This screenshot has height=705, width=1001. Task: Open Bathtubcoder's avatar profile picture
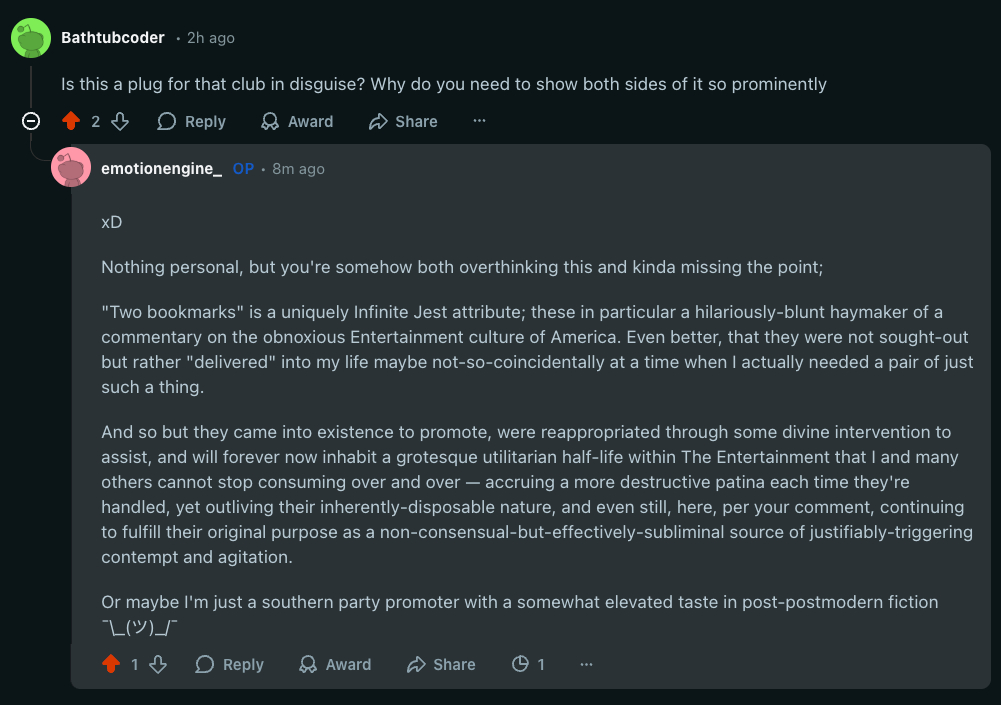pos(31,38)
